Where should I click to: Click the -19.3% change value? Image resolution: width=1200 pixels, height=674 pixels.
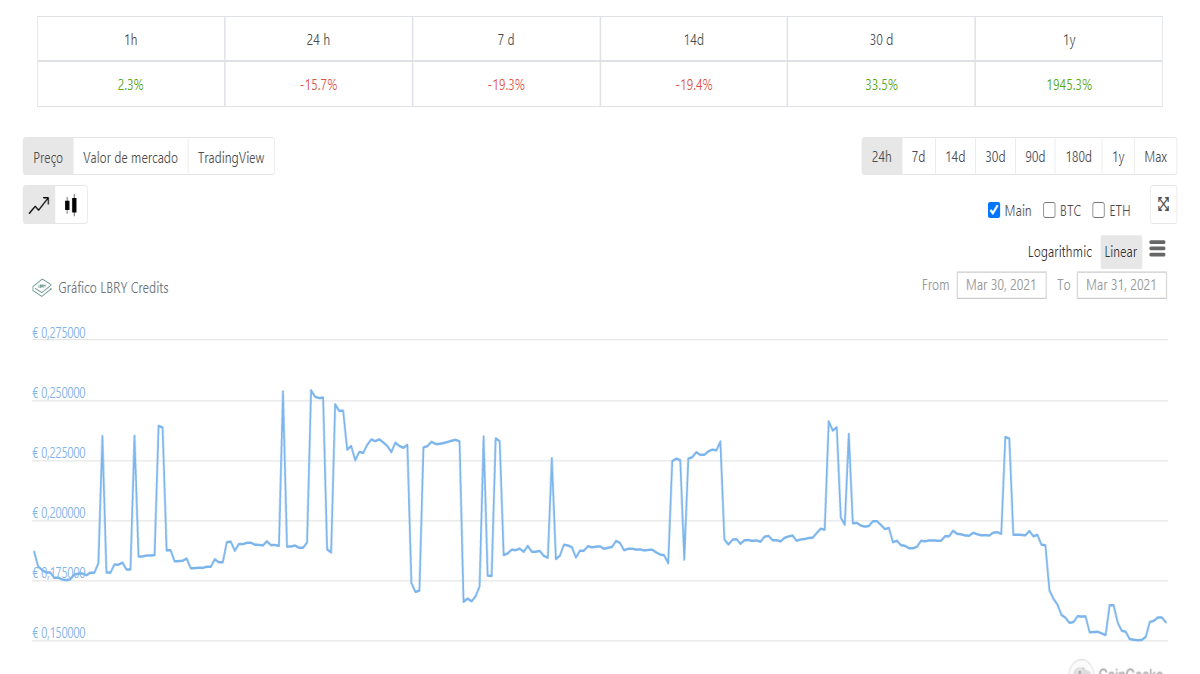pos(506,85)
